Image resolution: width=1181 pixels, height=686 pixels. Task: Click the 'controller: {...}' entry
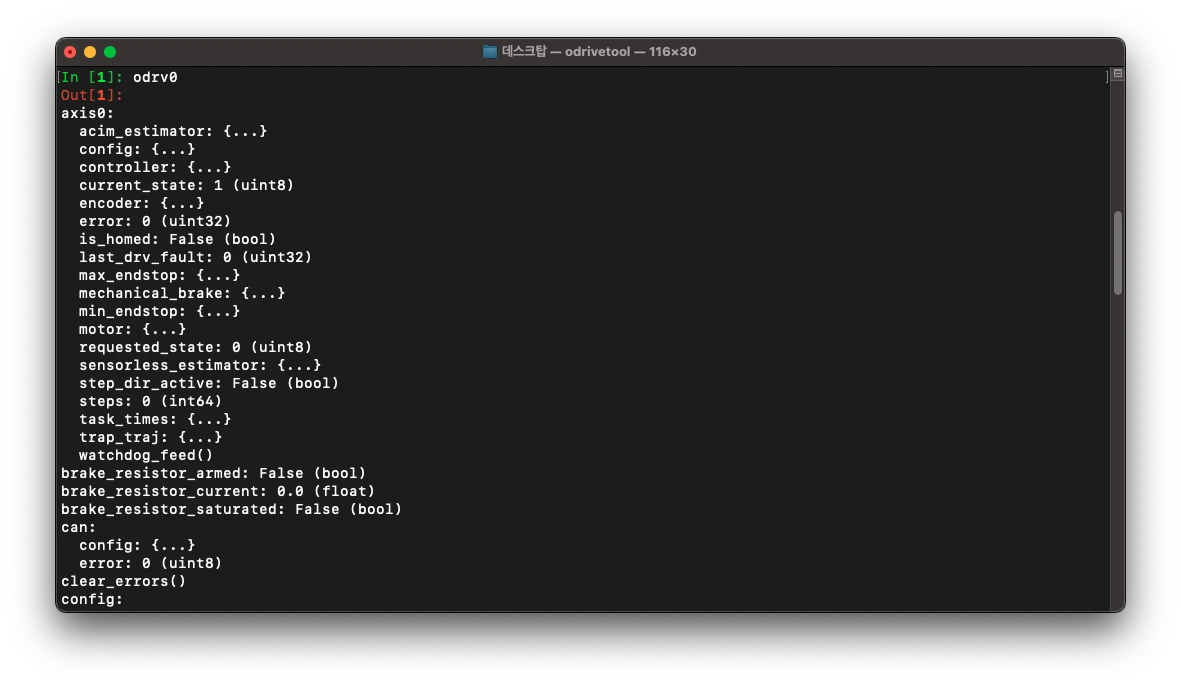click(155, 167)
